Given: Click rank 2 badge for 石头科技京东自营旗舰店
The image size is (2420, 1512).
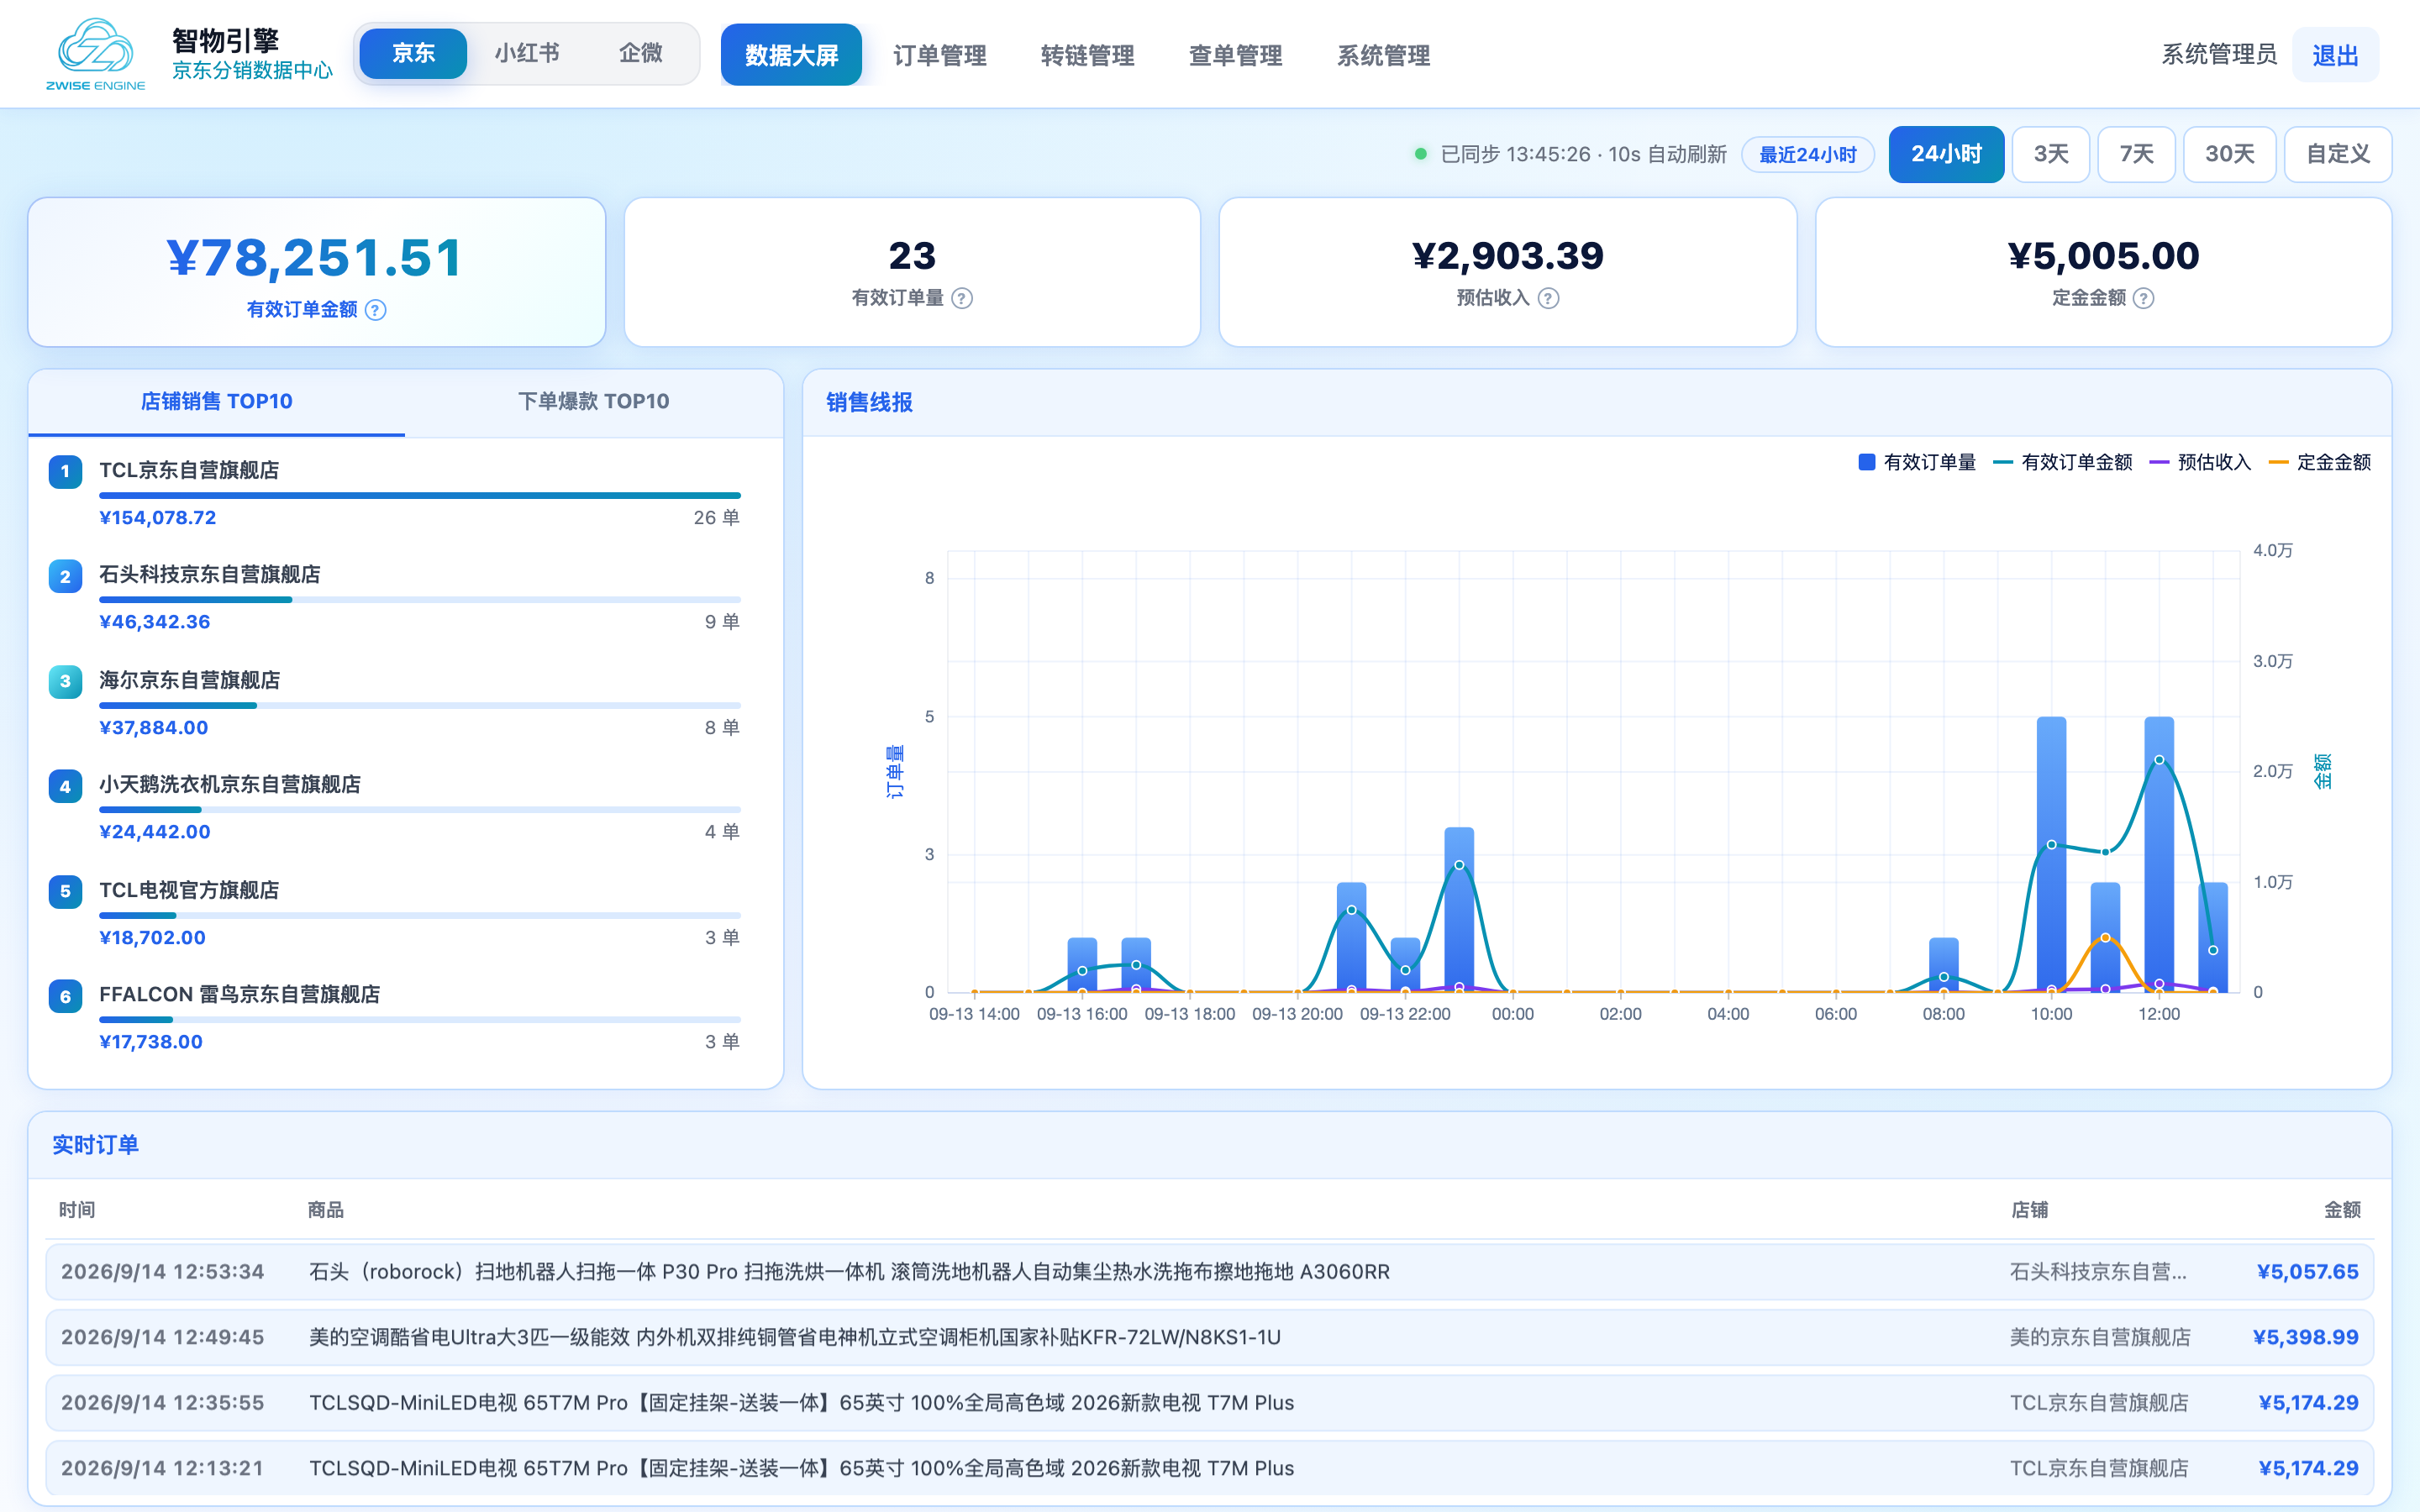Looking at the screenshot, I should (x=65, y=576).
